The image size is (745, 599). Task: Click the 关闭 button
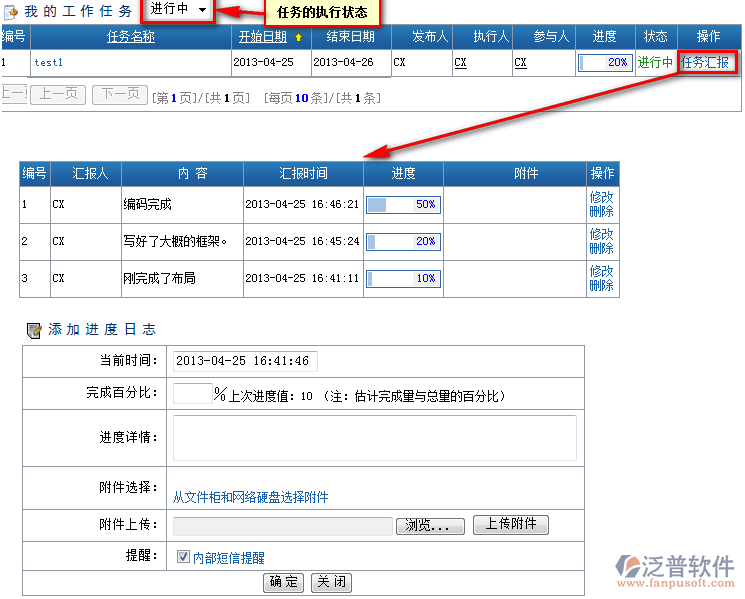pyautogui.click(x=331, y=582)
